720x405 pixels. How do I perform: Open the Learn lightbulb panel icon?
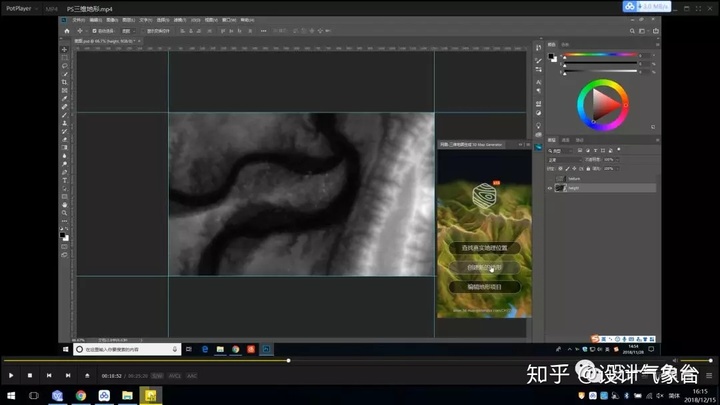point(538,125)
